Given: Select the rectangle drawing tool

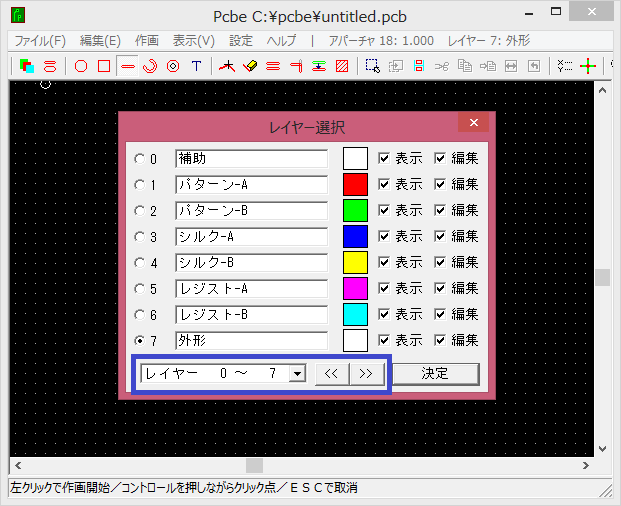Looking at the screenshot, I should 103,67.
